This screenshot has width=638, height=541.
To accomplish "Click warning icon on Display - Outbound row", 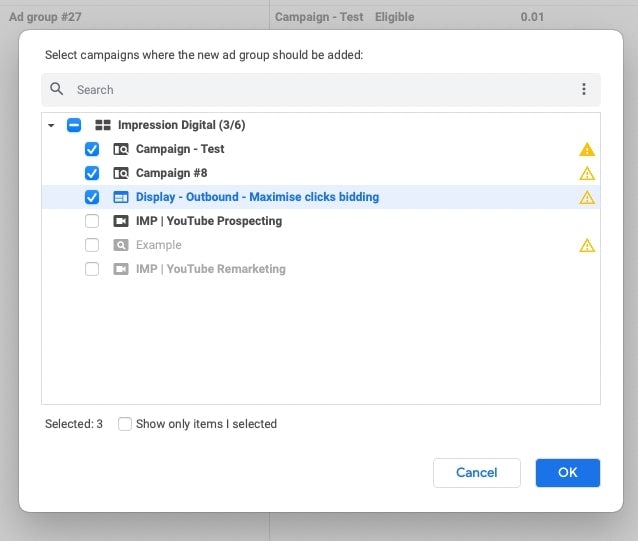I will point(587,197).
